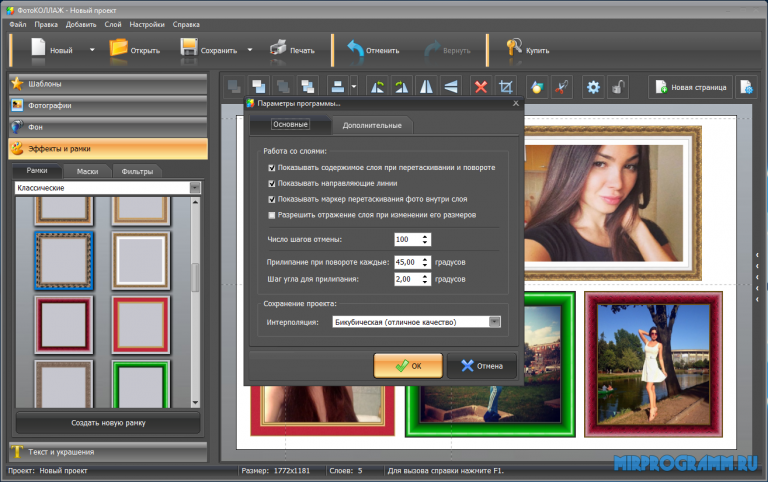Image resolution: width=768 pixels, height=482 pixels.
Task: Rotate layer counterclockwise icon
Action: [x=377, y=87]
